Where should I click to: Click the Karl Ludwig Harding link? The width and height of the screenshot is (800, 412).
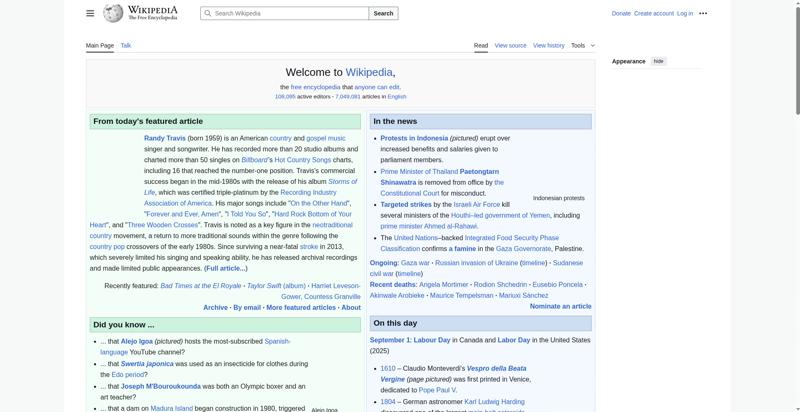494,402
